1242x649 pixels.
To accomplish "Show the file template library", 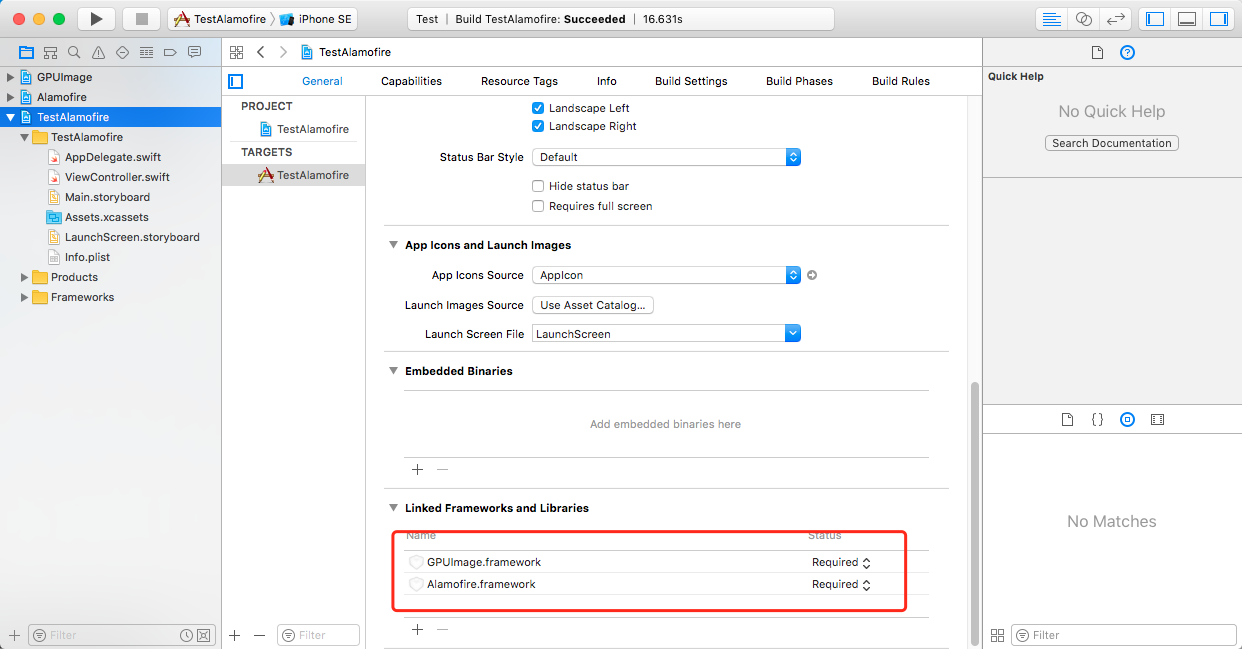I will pyautogui.click(x=1067, y=420).
